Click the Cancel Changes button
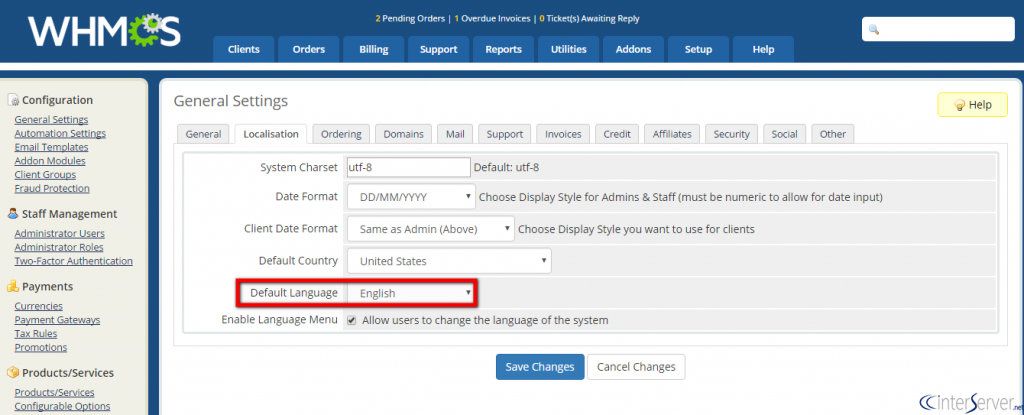The width and height of the screenshot is (1024, 415). pyautogui.click(x=636, y=367)
